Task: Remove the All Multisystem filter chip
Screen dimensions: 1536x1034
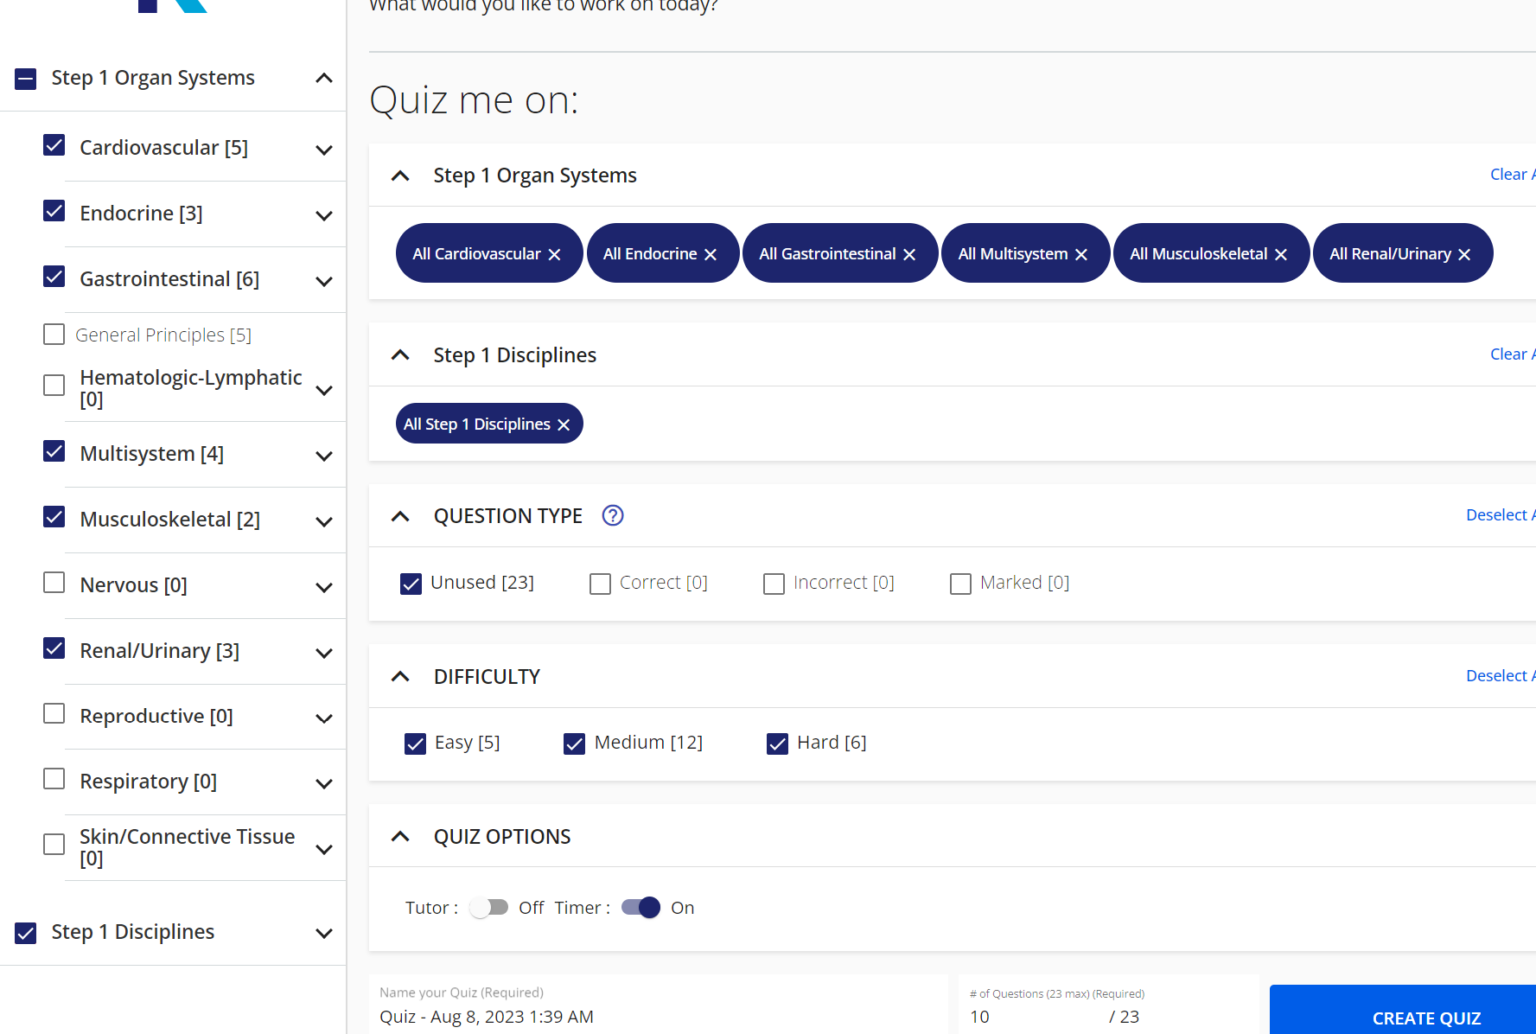Action: point(1081,253)
